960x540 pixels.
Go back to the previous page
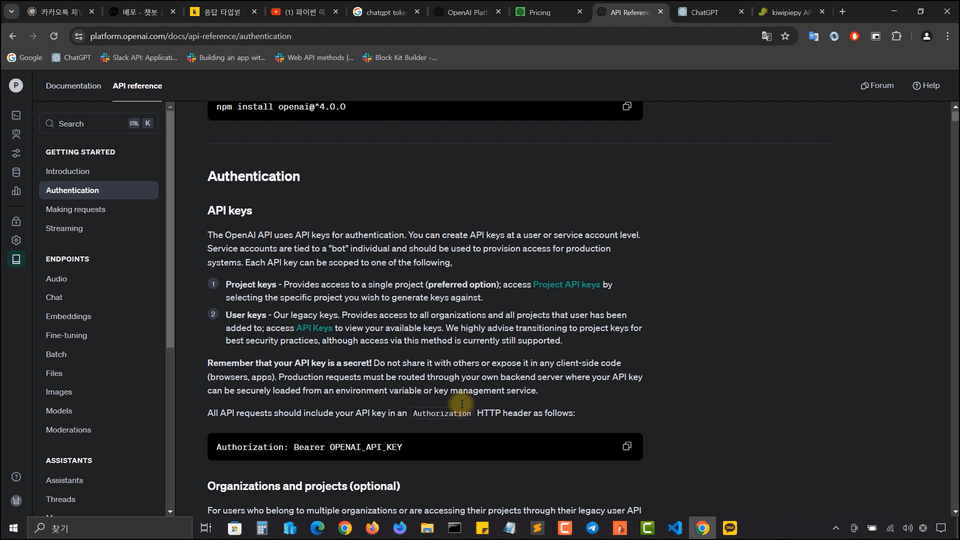[x=13, y=36]
